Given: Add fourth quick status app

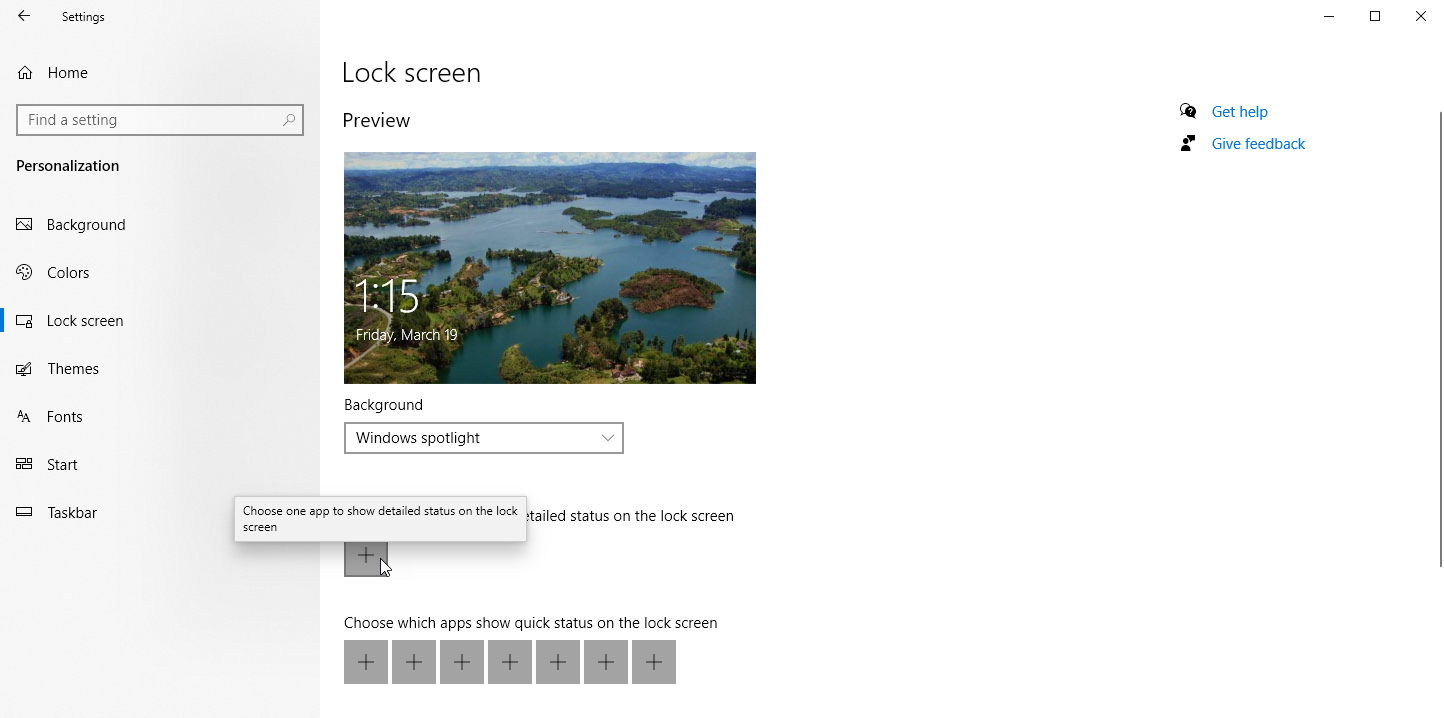Looking at the screenshot, I should coord(510,662).
